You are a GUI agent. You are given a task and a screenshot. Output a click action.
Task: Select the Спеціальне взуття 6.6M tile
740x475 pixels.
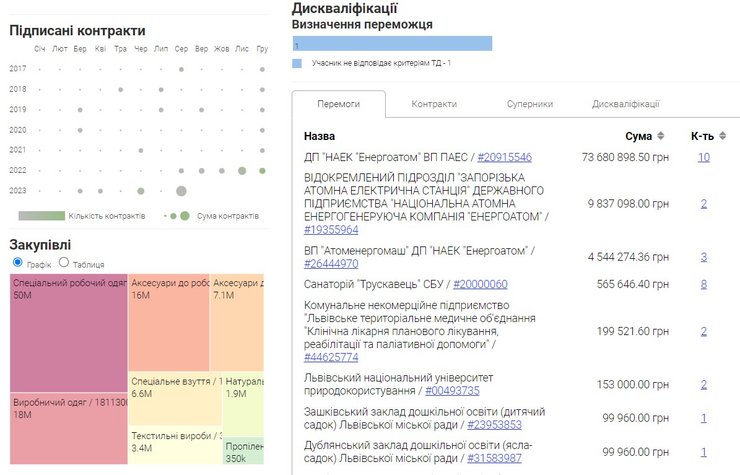point(175,399)
